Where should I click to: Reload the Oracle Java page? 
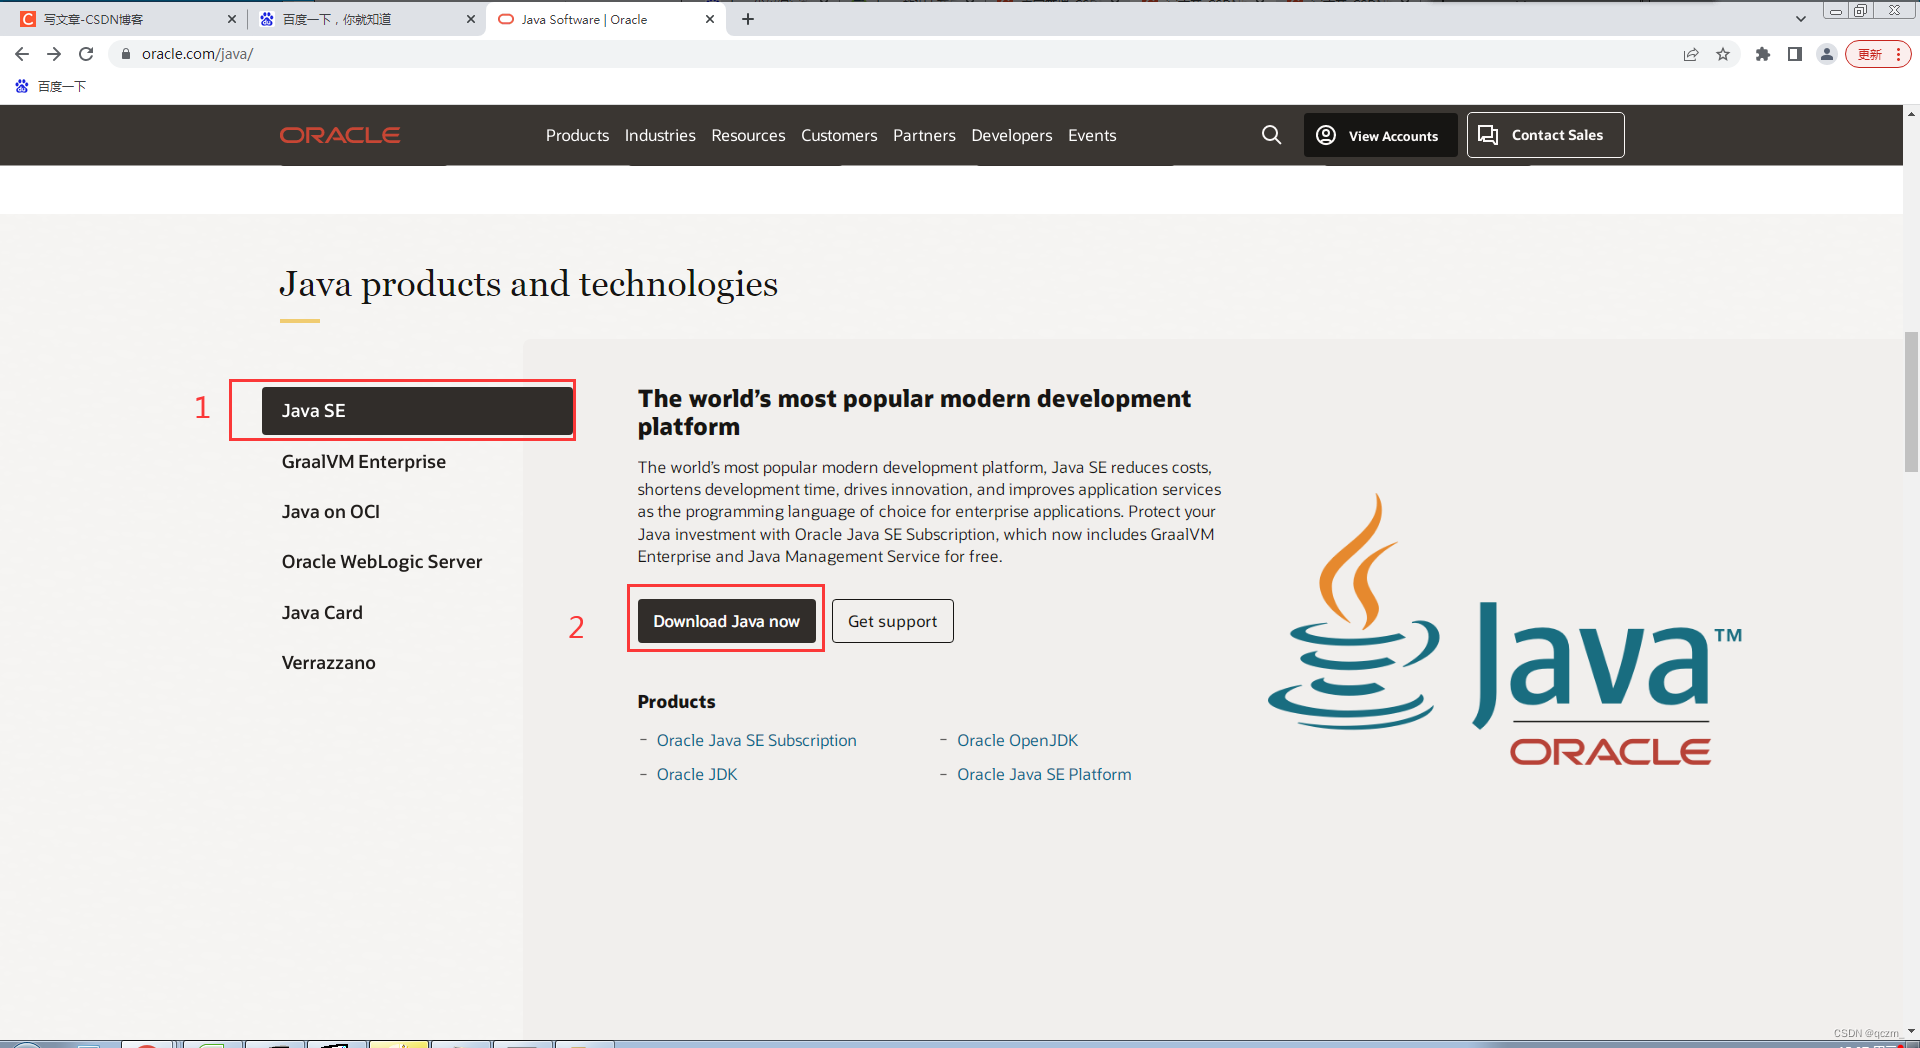pos(86,54)
